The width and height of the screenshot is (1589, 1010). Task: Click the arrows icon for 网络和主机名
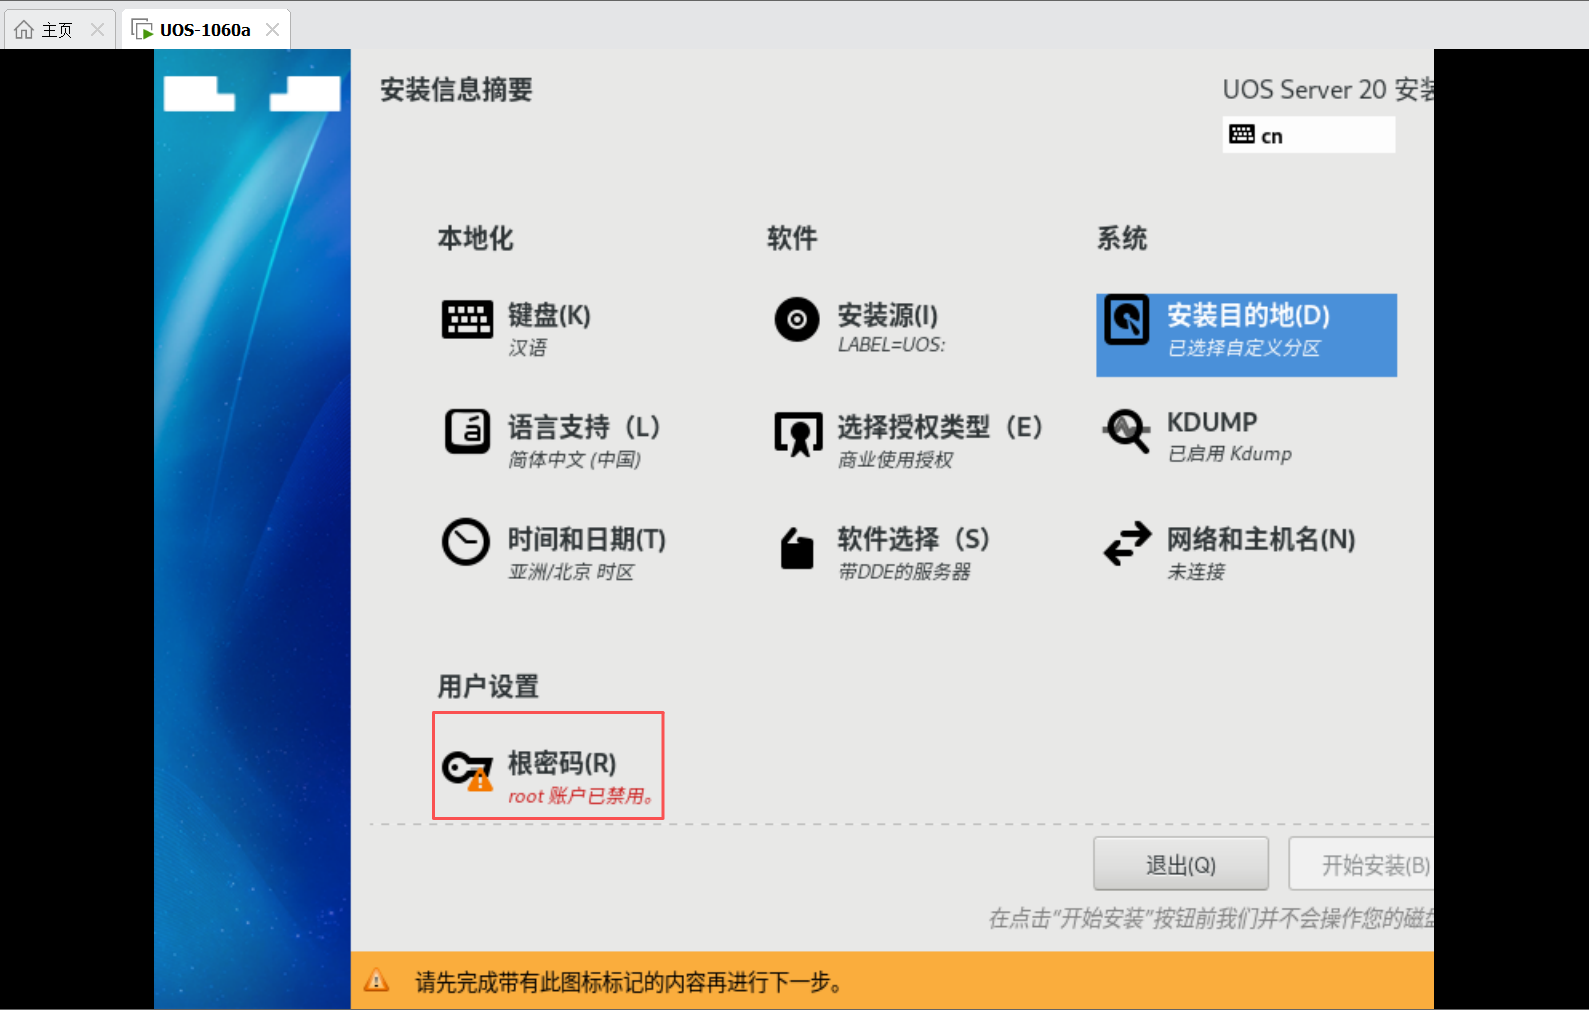point(1127,544)
